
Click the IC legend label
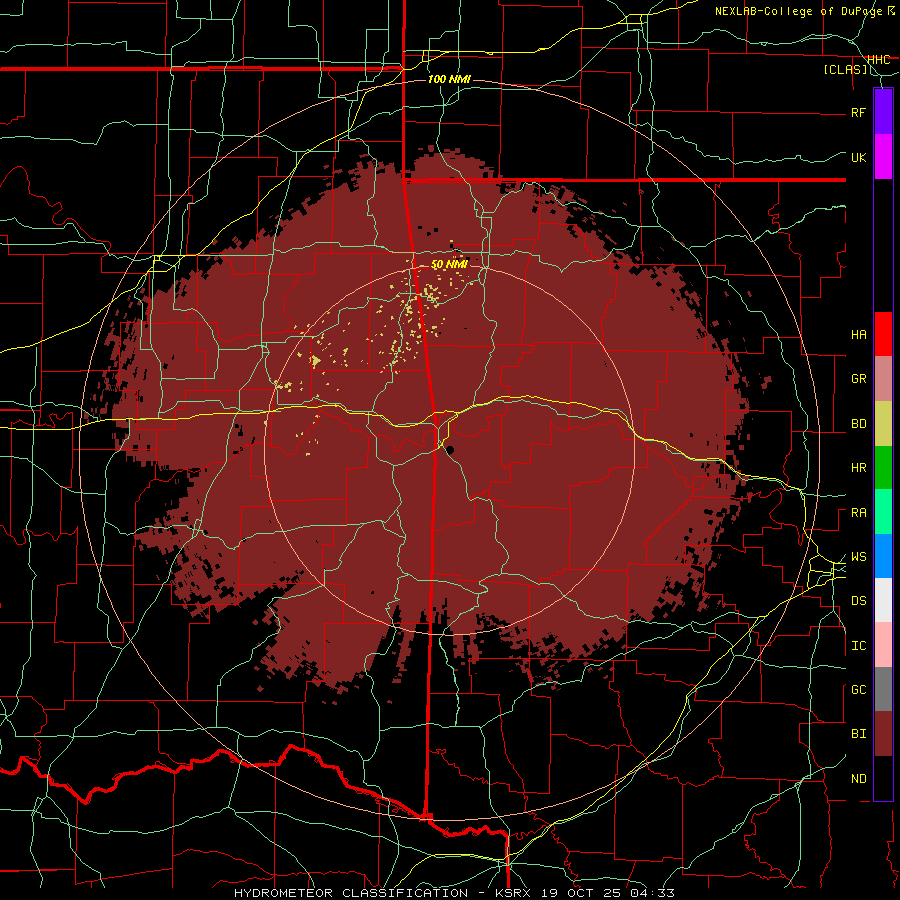coord(858,646)
